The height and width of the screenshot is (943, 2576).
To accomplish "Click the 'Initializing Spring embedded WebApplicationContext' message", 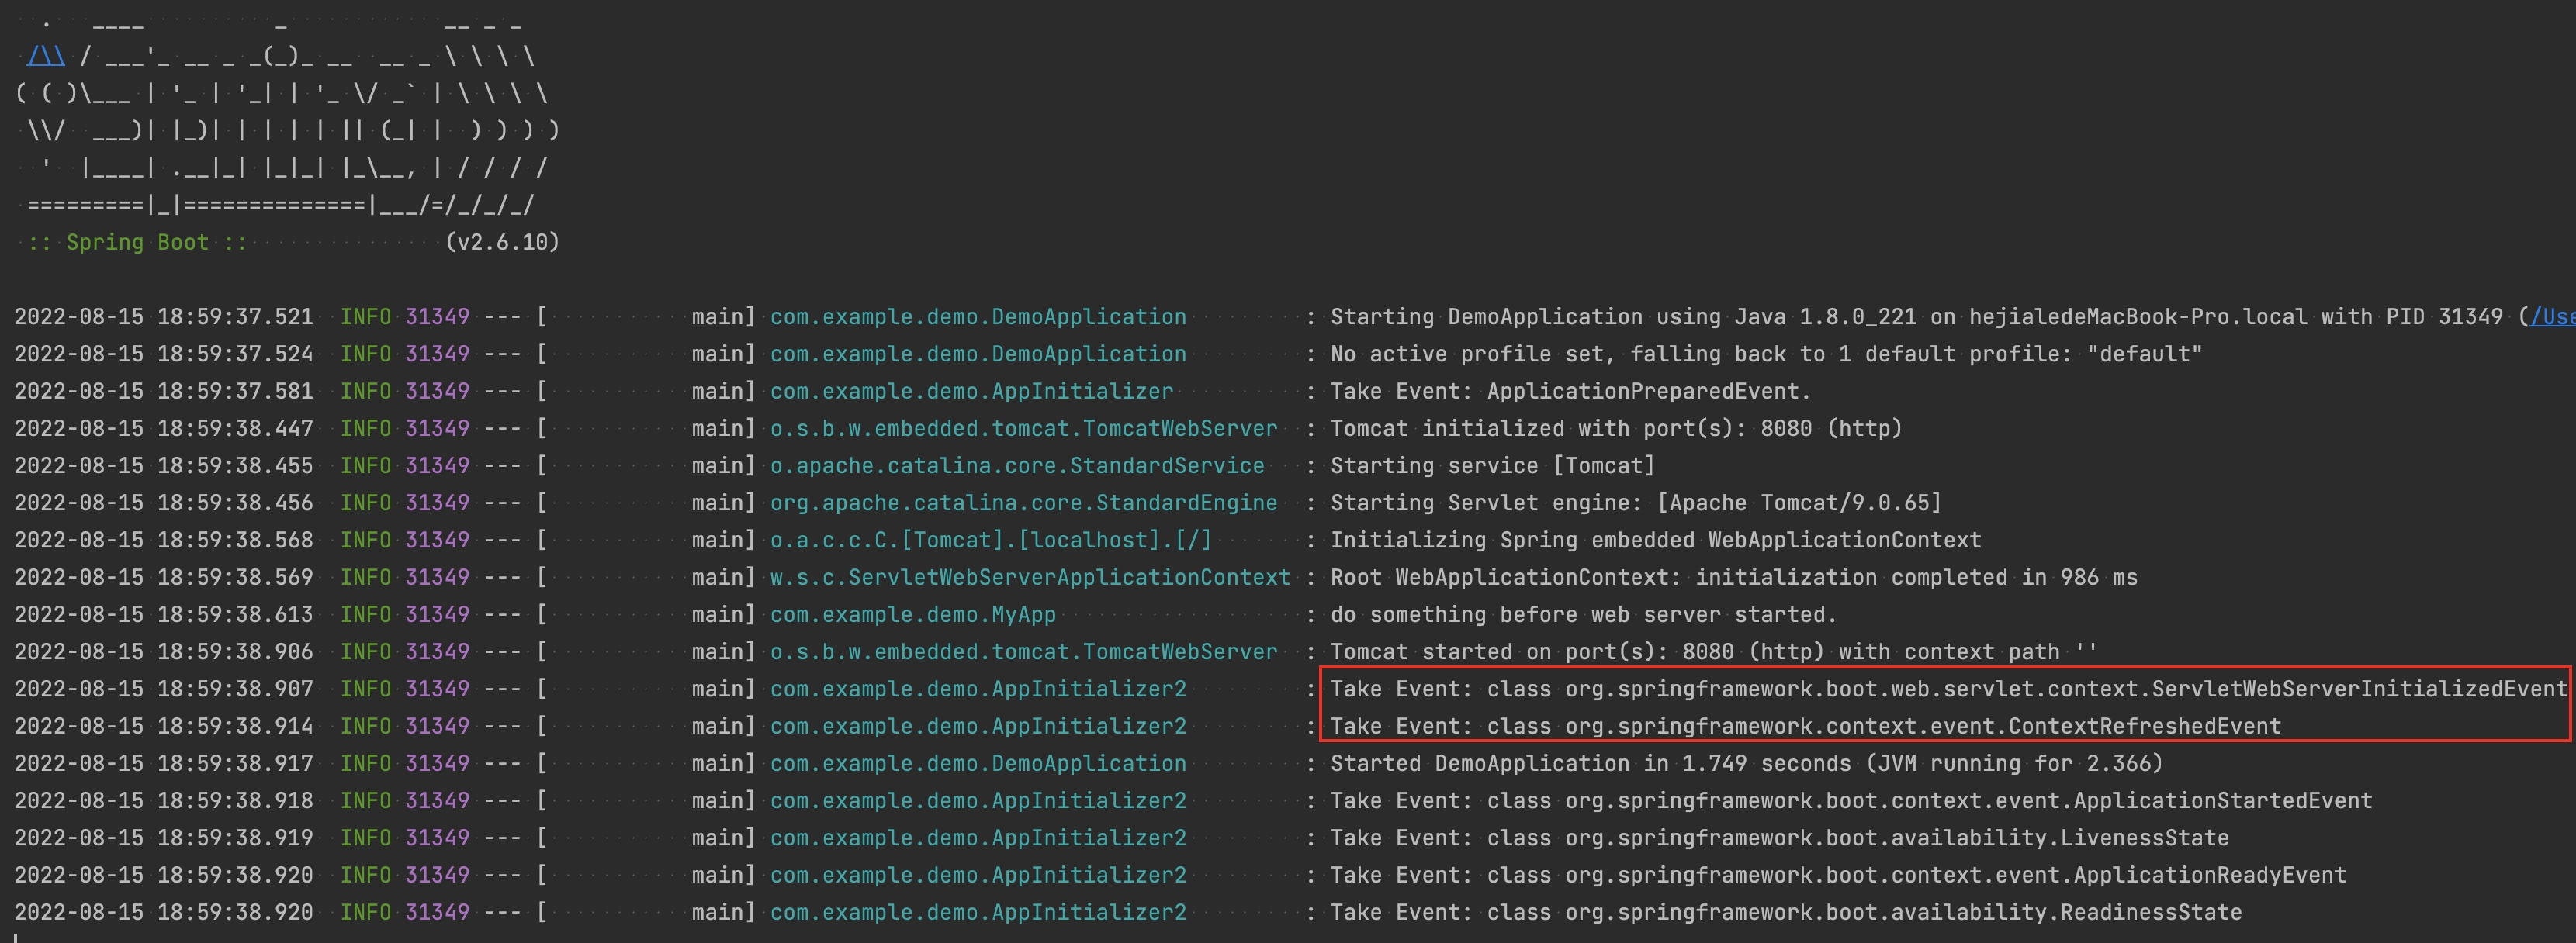I will 1655,540.
